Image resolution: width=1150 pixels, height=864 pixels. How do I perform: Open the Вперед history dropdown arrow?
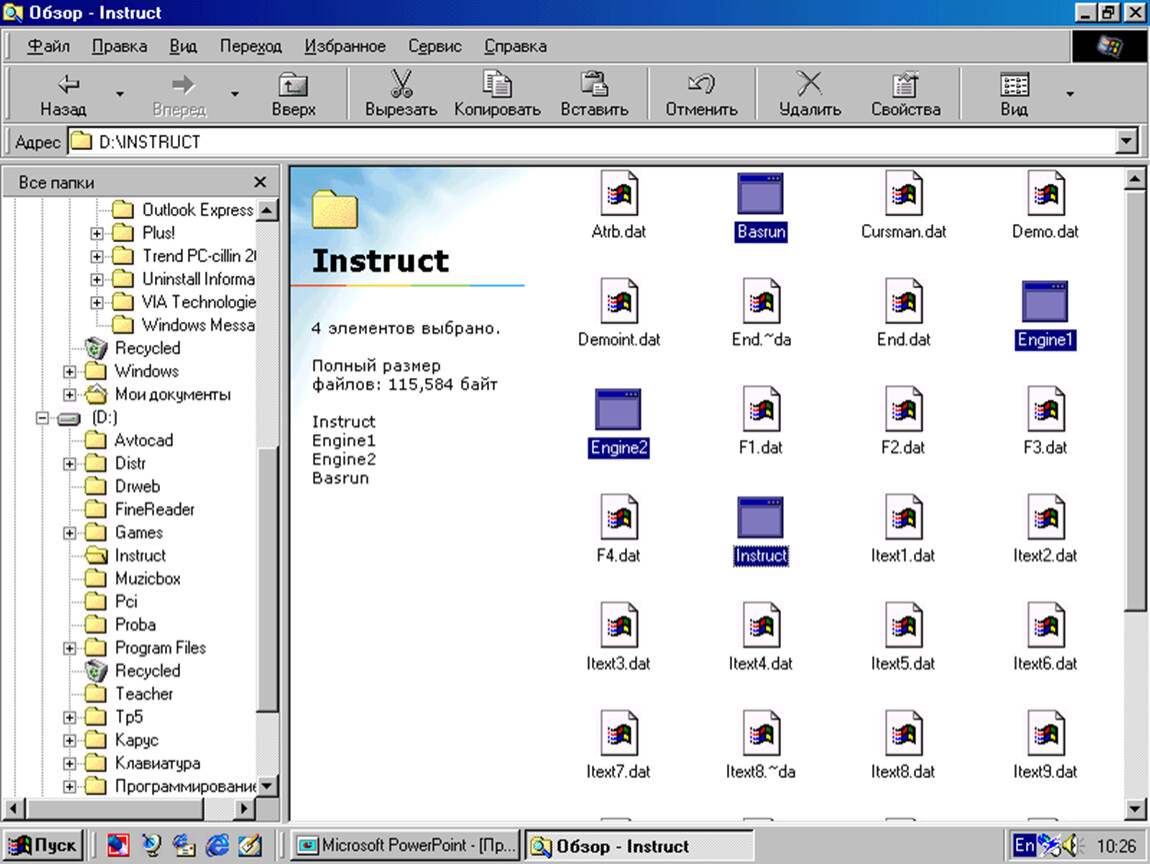235,94
